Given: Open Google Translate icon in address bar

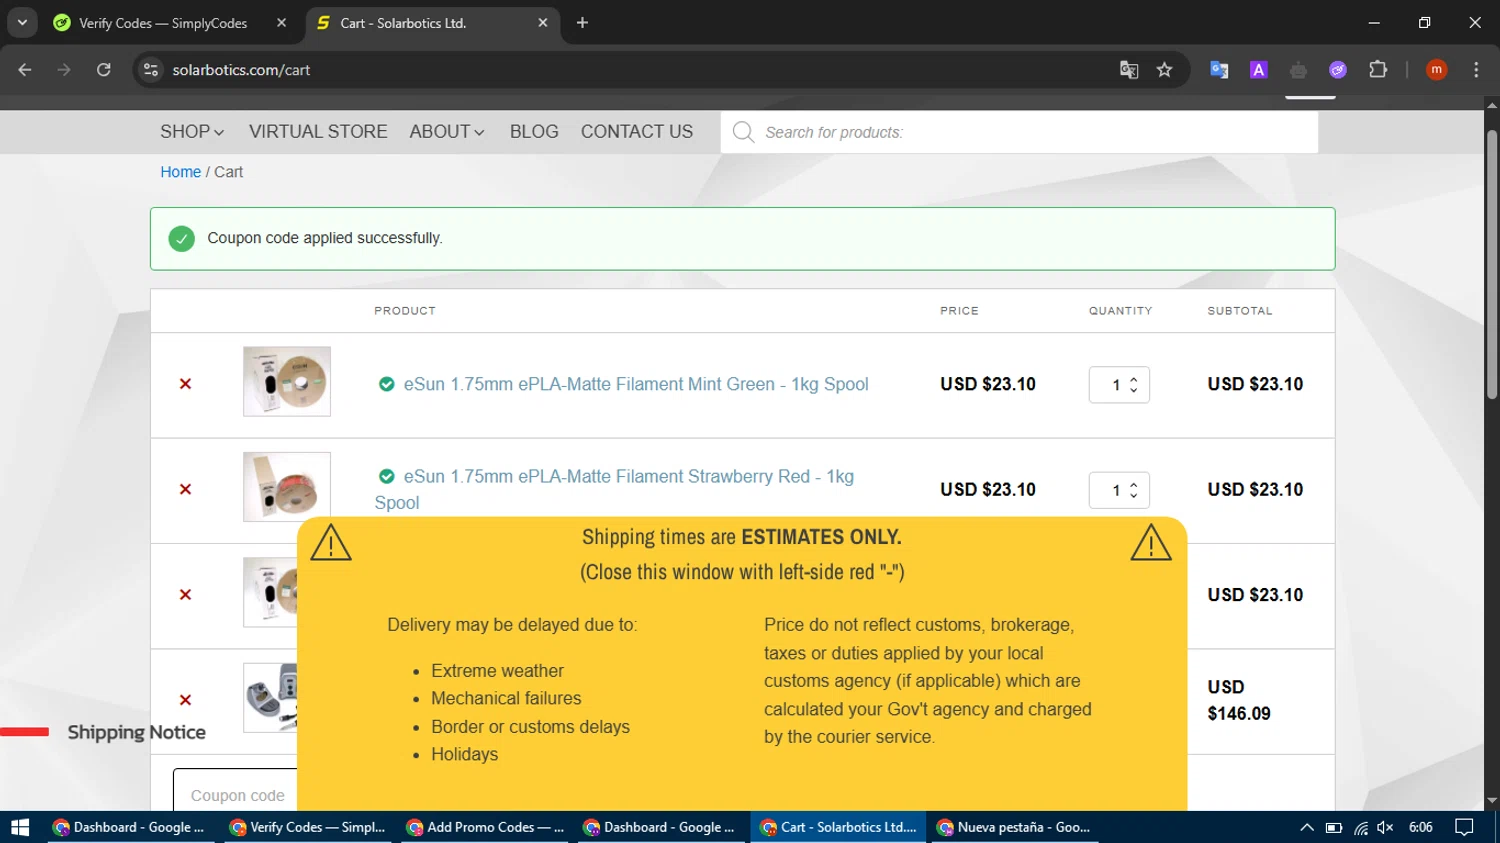Looking at the screenshot, I should [x=1129, y=70].
